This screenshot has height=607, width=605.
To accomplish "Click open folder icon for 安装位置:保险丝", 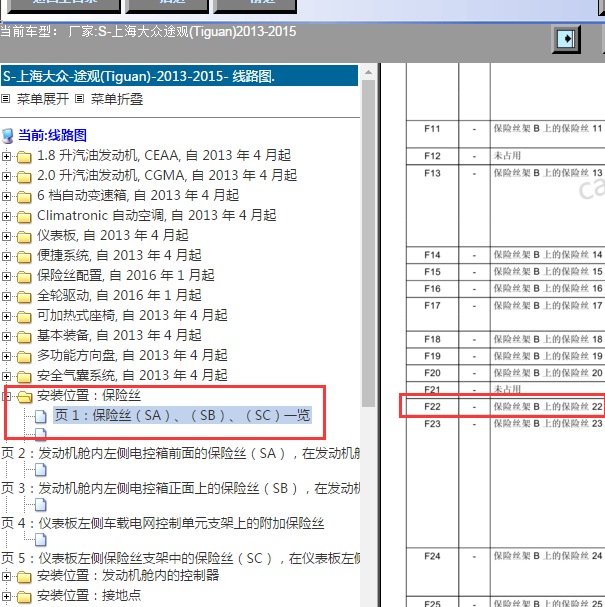I will click(25, 396).
